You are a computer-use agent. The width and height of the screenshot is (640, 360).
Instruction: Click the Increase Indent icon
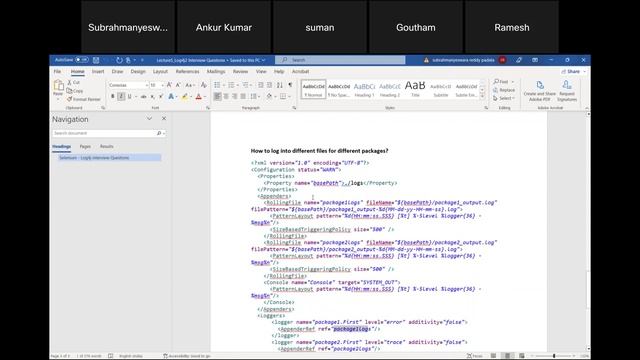[269, 85]
